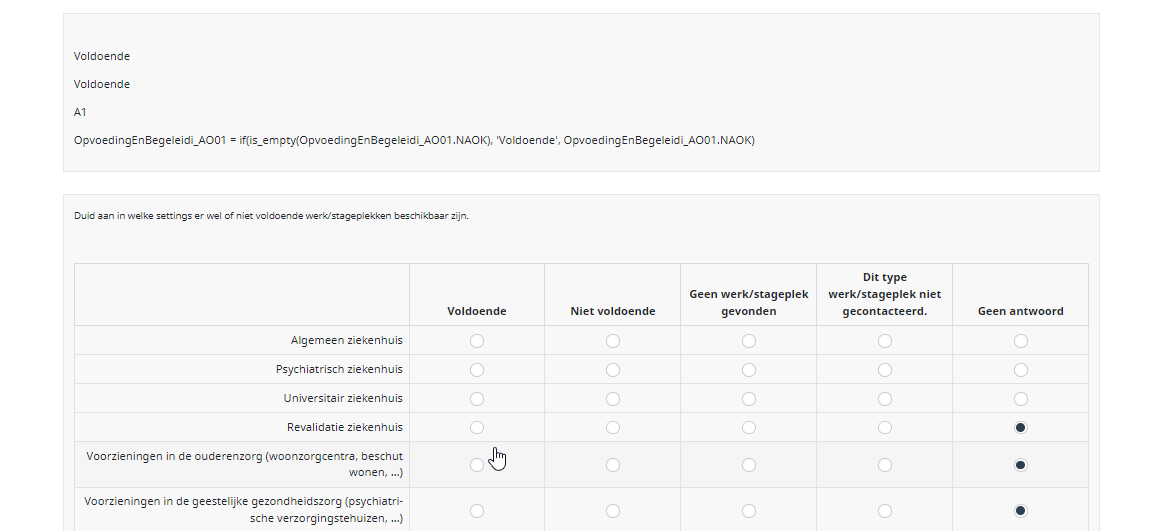Image resolution: width=1156 pixels, height=531 pixels.
Task: Click the Niet voldoende column header
Action: (613, 311)
